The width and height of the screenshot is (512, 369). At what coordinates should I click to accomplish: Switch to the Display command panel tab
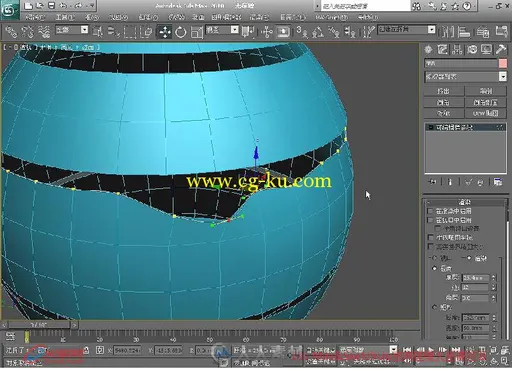coord(487,50)
